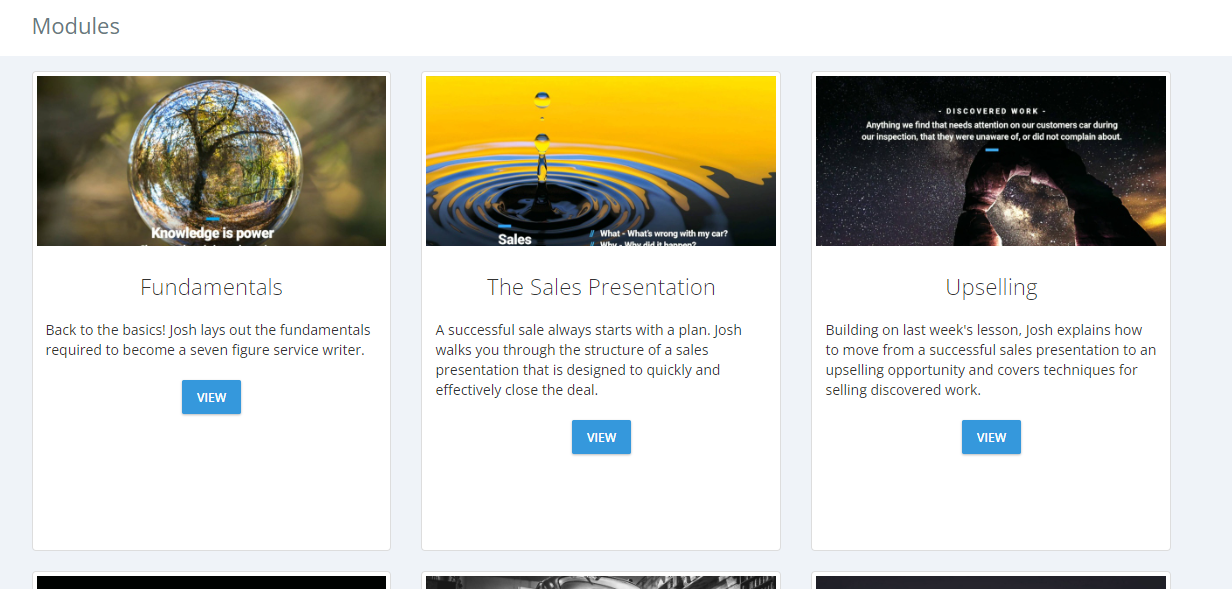Click the 'Building on last week's lesson' description
1232x589 pixels.
[990, 360]
